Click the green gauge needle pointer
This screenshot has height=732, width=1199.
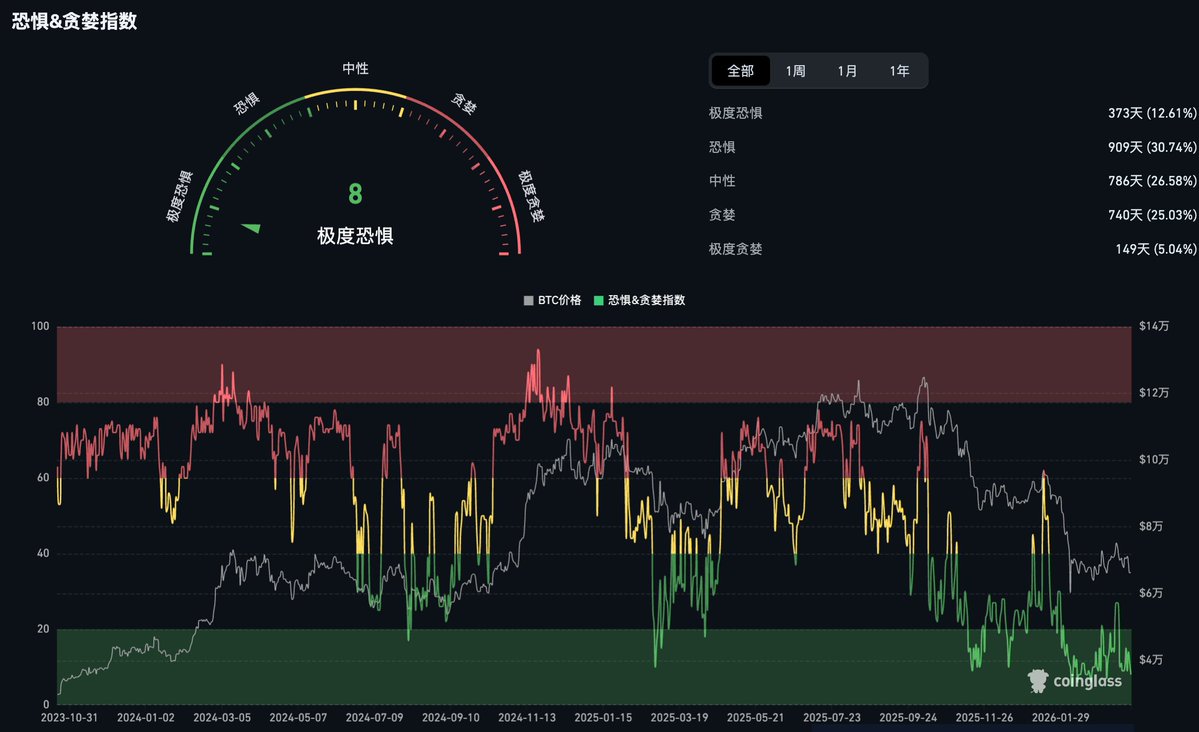coord(251,228)
